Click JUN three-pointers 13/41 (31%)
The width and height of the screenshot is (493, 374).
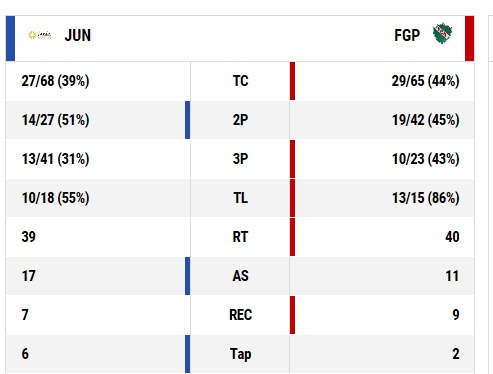click(55, 159)
